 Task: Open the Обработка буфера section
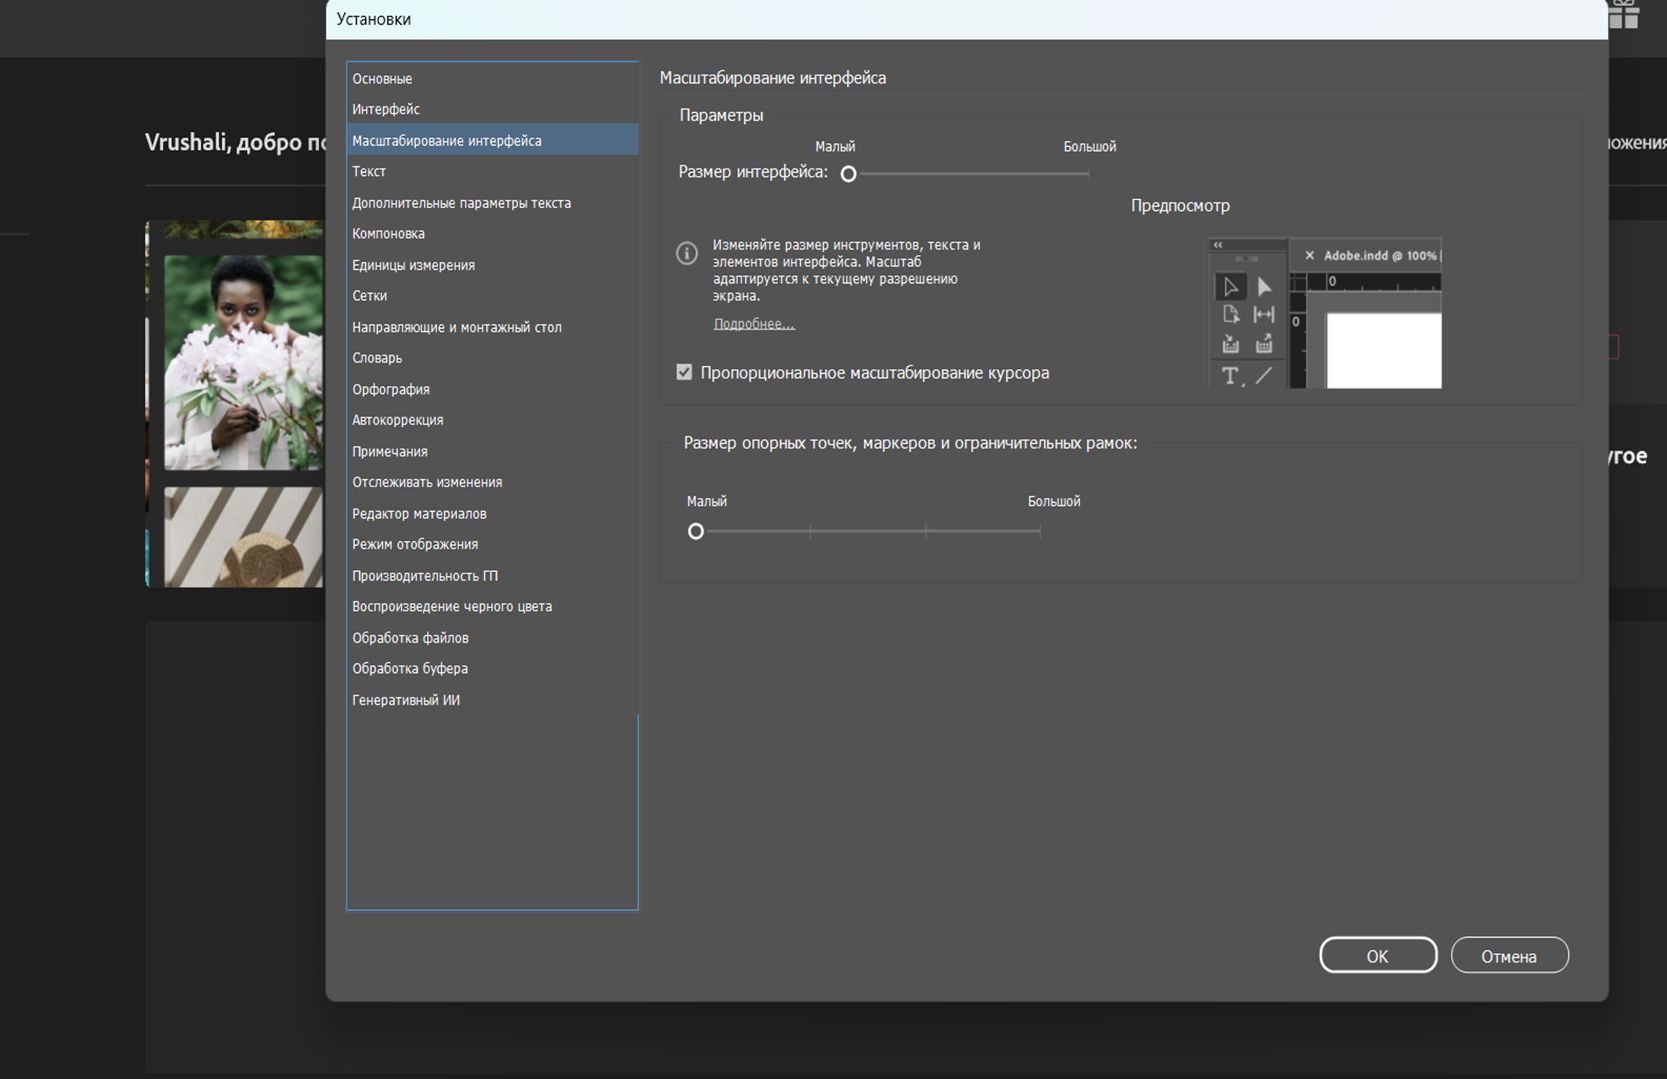(x=492, y=668)
